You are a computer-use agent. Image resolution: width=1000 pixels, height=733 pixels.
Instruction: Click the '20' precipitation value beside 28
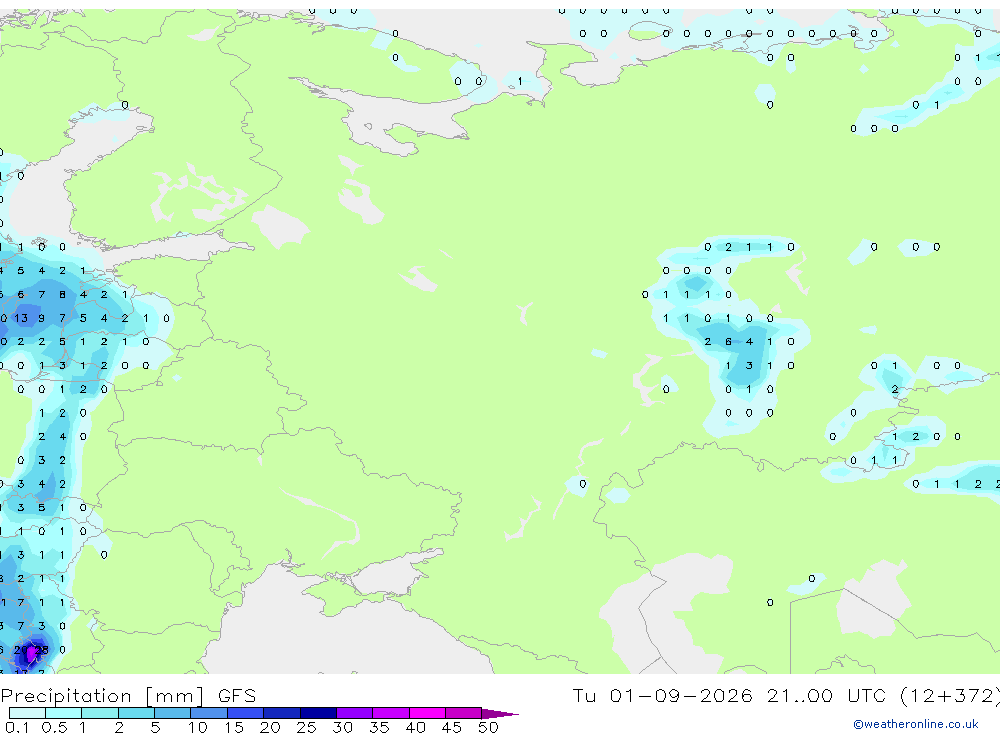click(21, 649)
